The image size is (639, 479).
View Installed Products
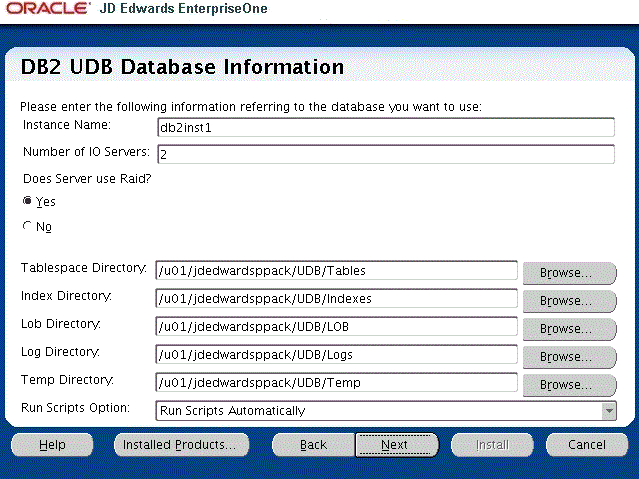point(182,445)
